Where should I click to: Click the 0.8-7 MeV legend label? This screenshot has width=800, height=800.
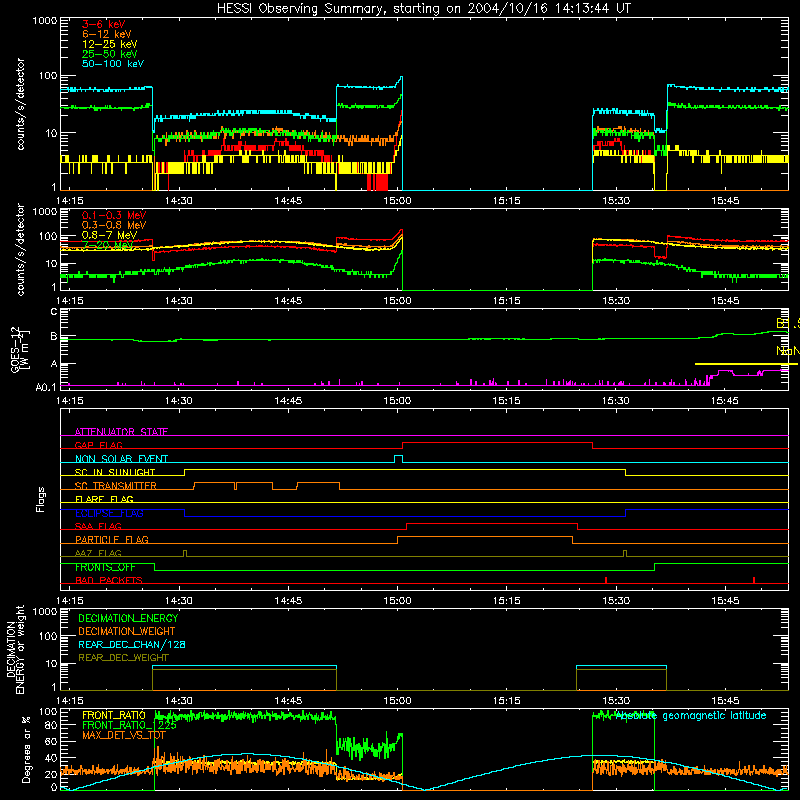[109, 235]
